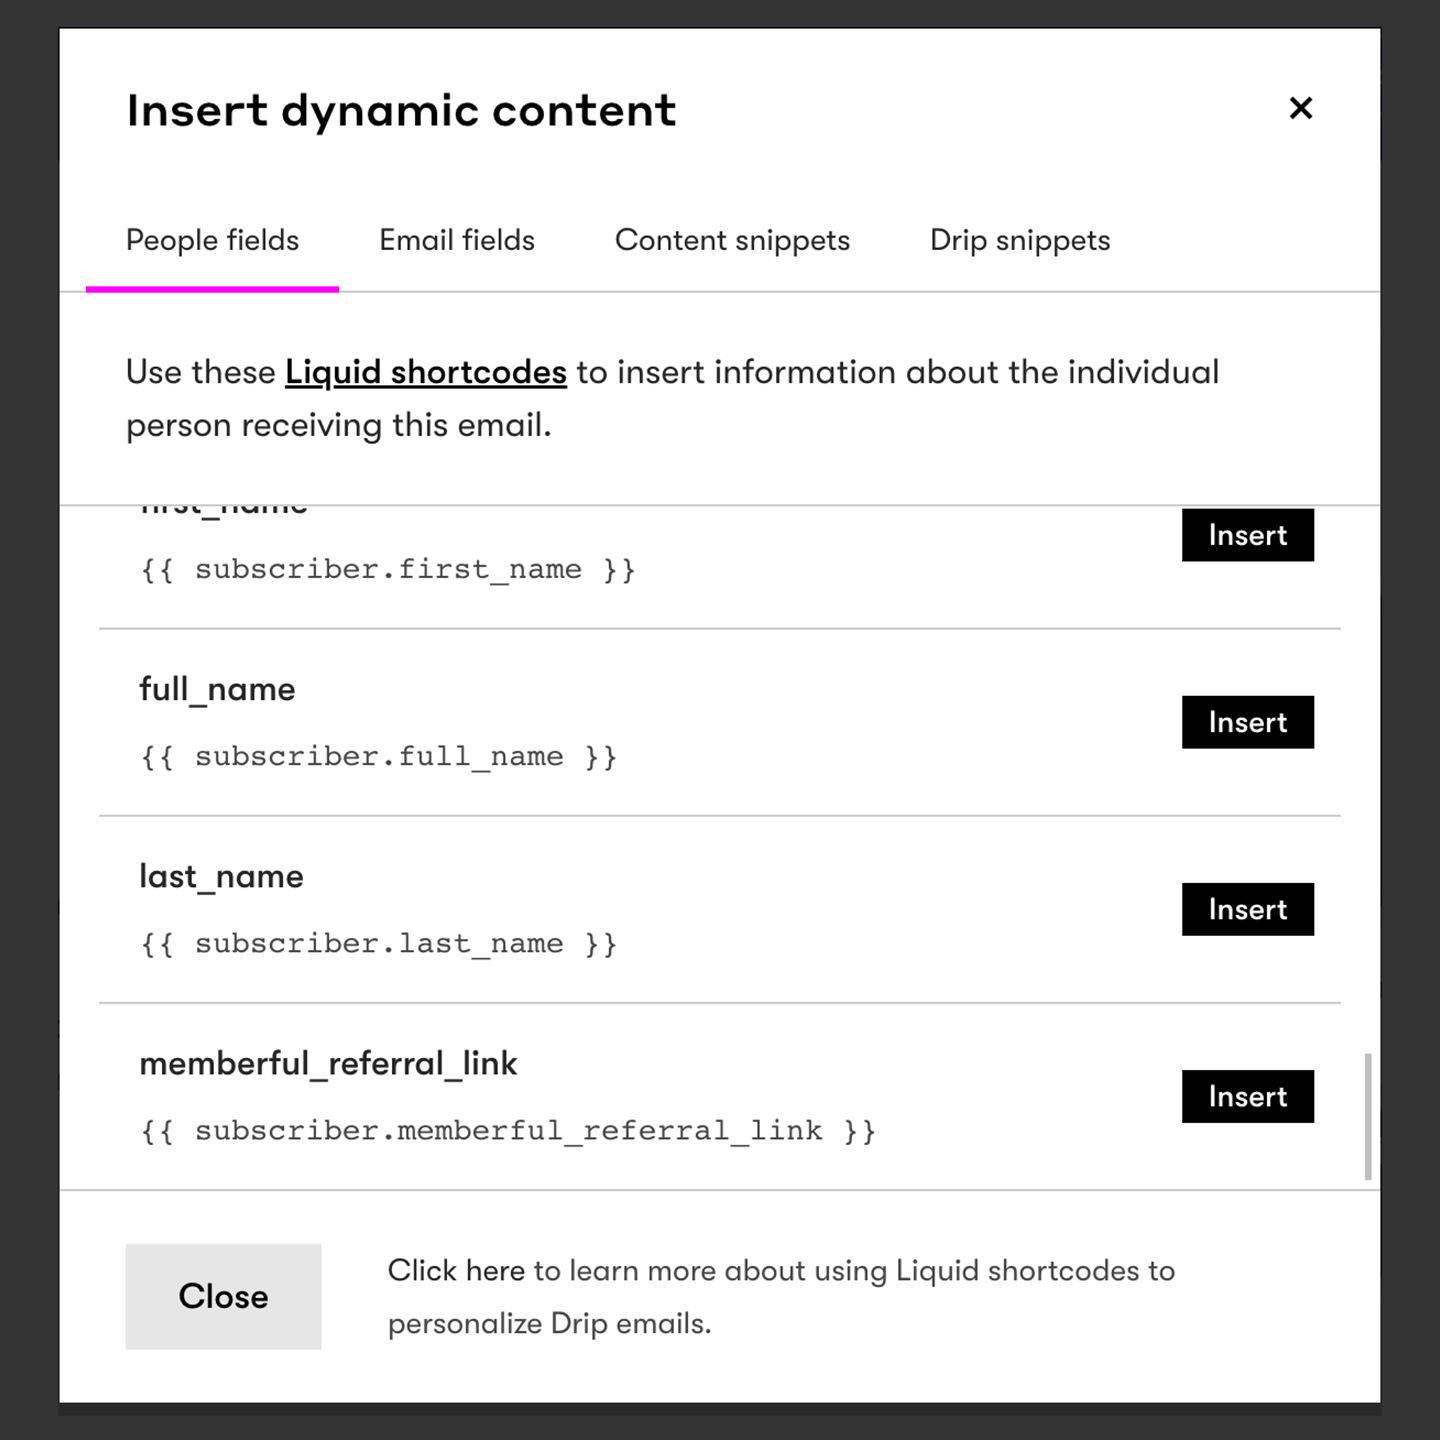Open the Content snippets tab
This screenshot has height=1440, width=1440.
732,240
